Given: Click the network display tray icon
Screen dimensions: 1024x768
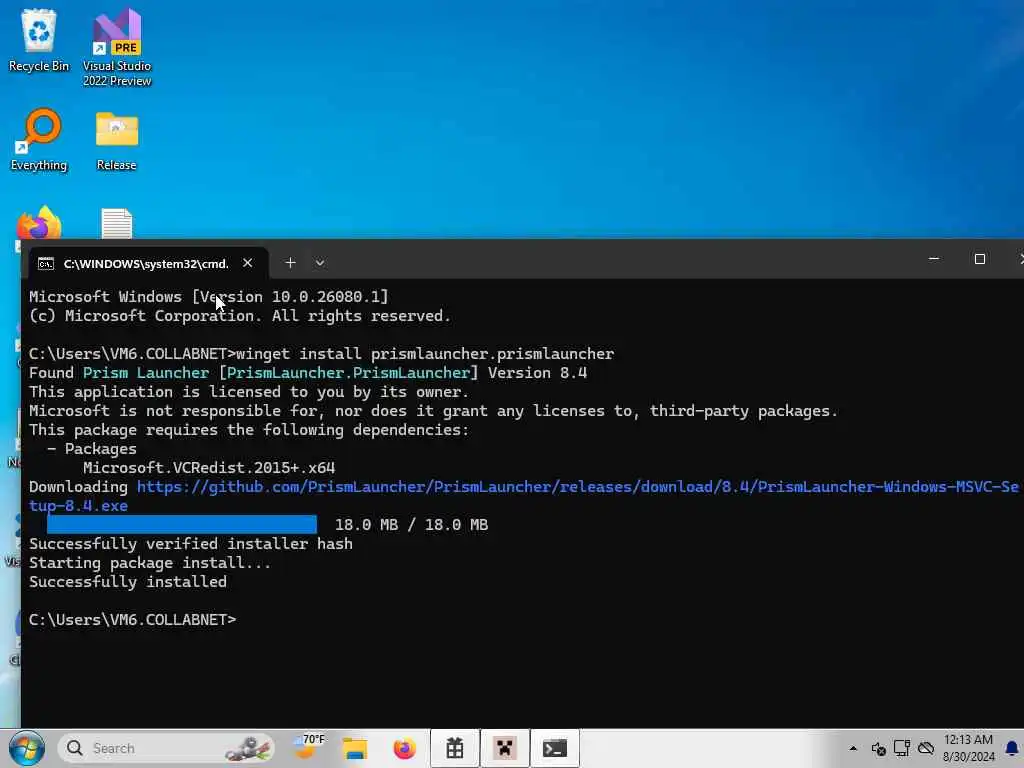Looking at the screenshot, I should click(x=902, y=748).
